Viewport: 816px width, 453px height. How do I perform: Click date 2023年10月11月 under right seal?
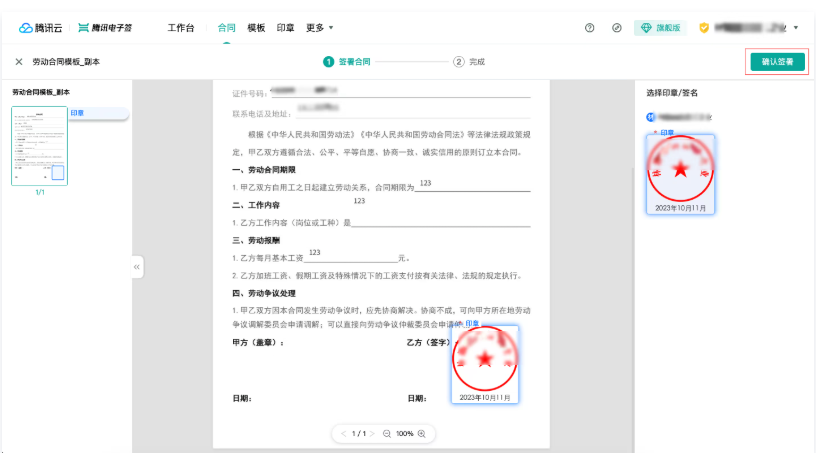pyautogui.click(x=680, y=208)
